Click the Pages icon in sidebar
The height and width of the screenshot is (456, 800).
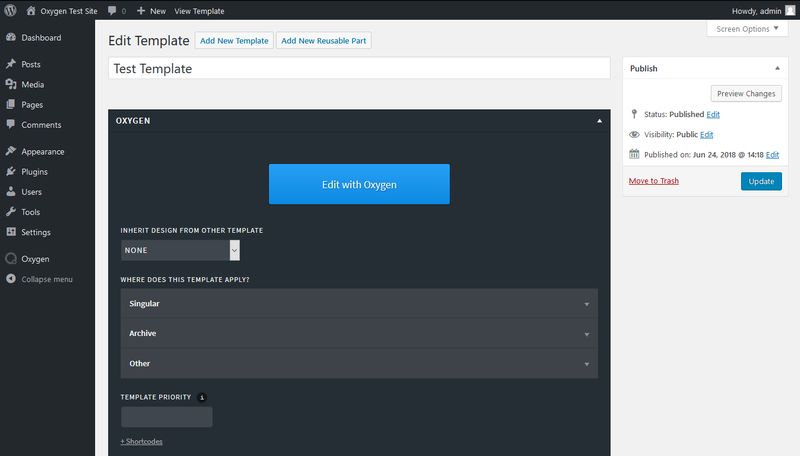point(11,104)
